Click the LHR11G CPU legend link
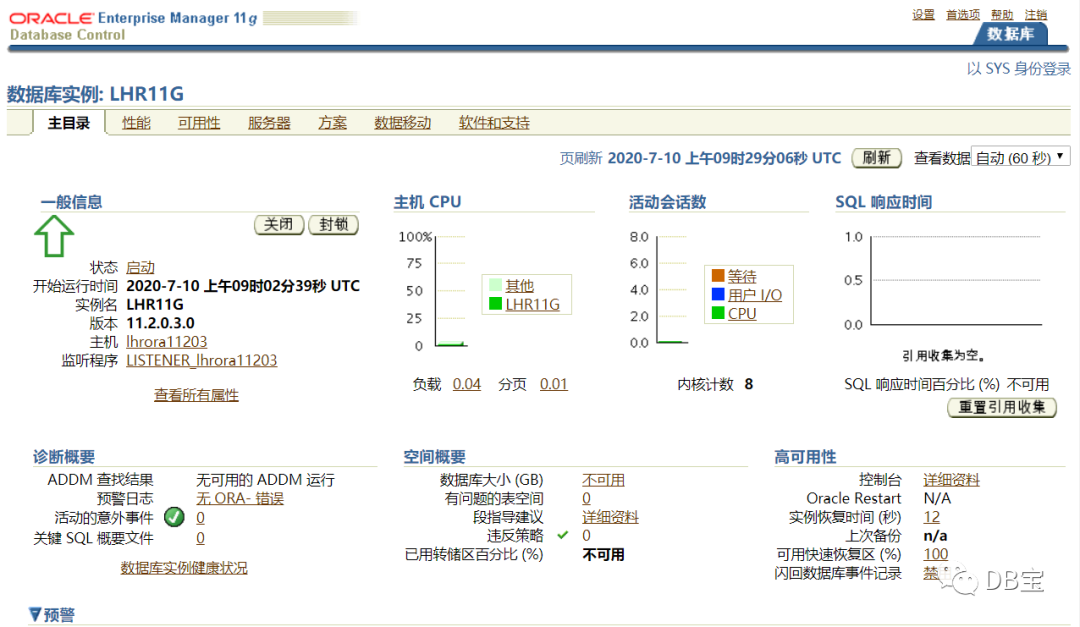The height and width of the screenshot is (627, 1080). click(532, 304)
